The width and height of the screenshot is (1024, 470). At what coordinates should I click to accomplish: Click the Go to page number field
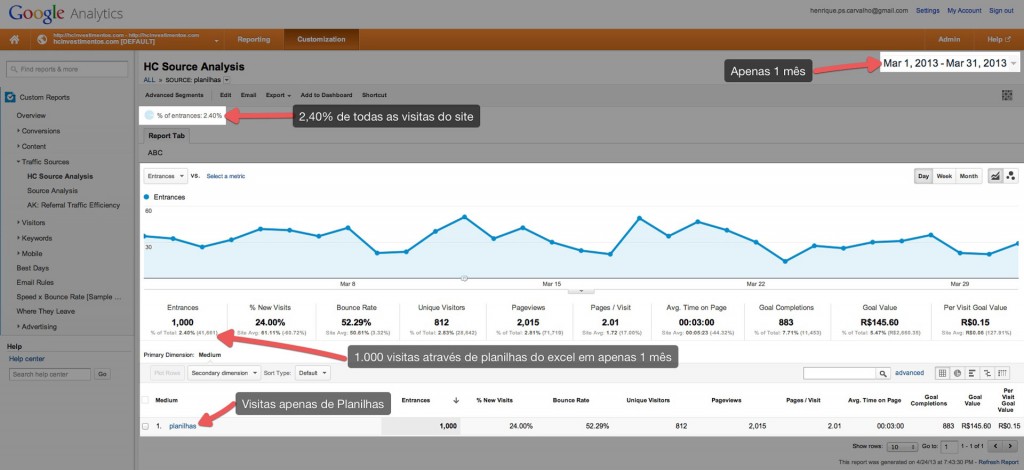click(x=950, y=447)
